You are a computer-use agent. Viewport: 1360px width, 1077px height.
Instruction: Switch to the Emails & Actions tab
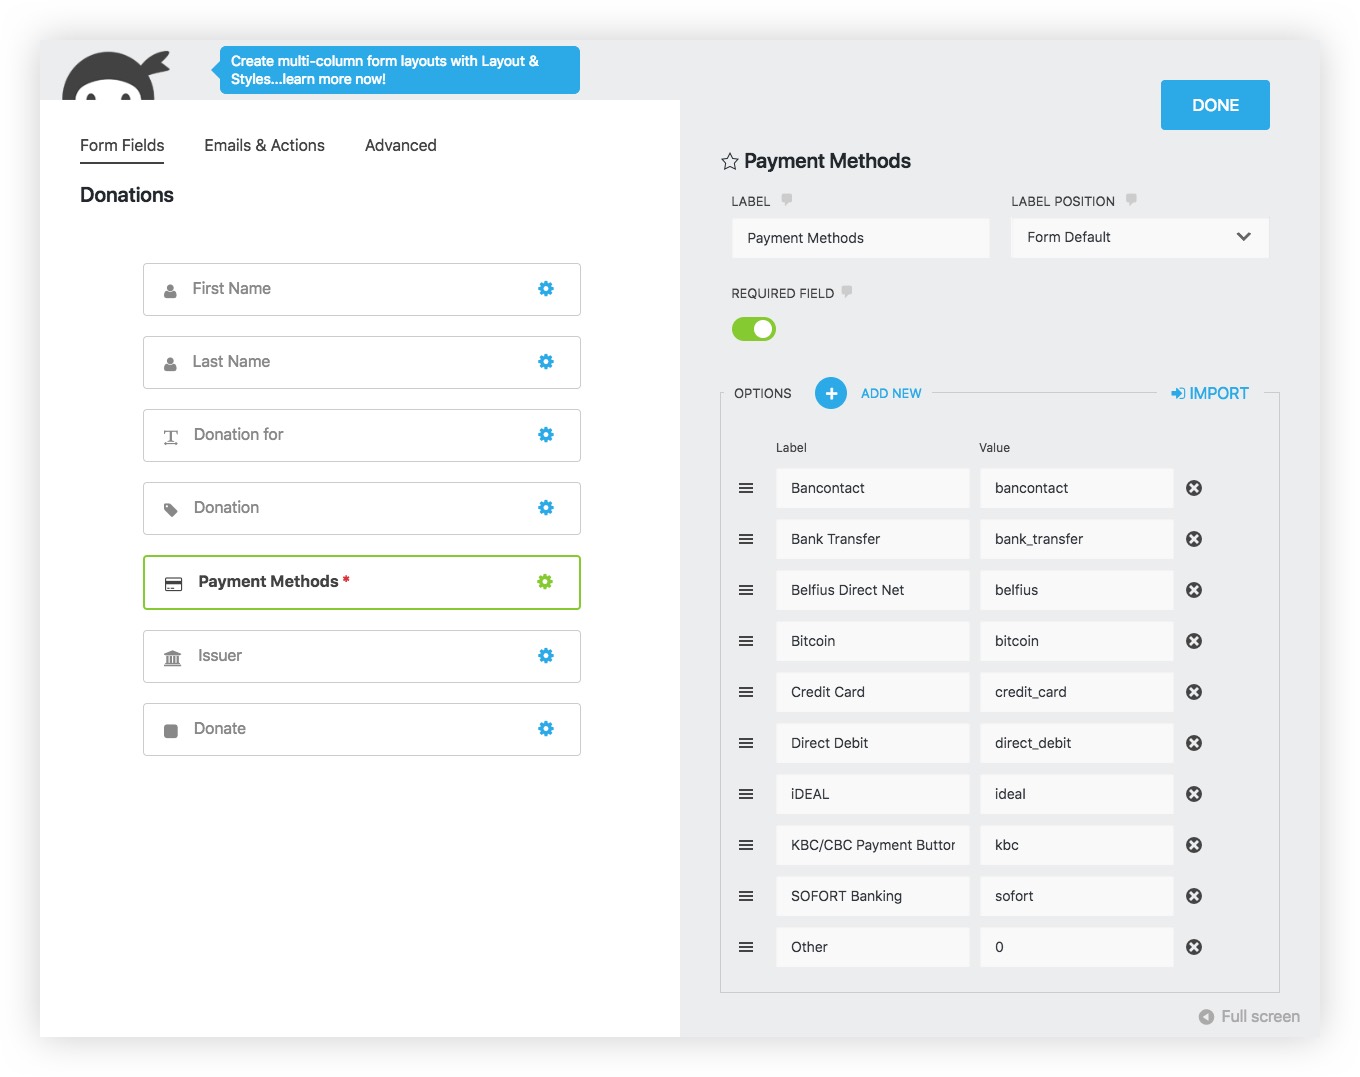point(264,145)
